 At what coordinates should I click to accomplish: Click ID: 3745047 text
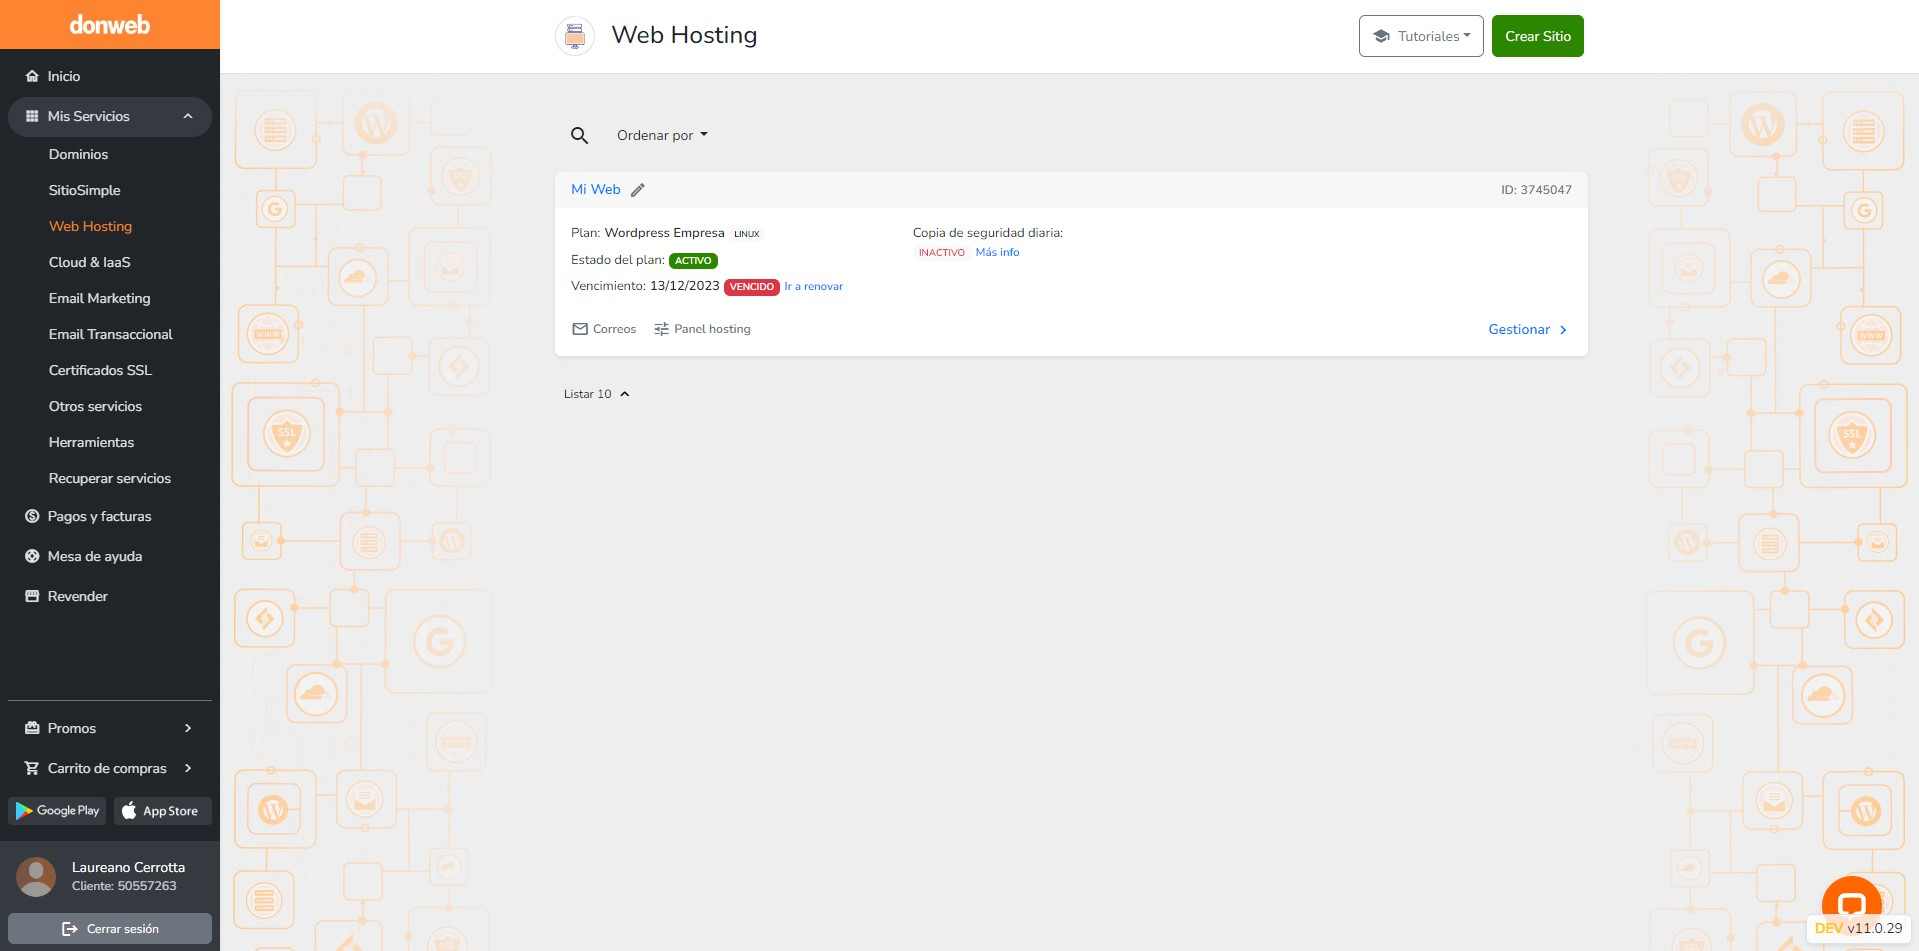click(x=1536, y=190)
